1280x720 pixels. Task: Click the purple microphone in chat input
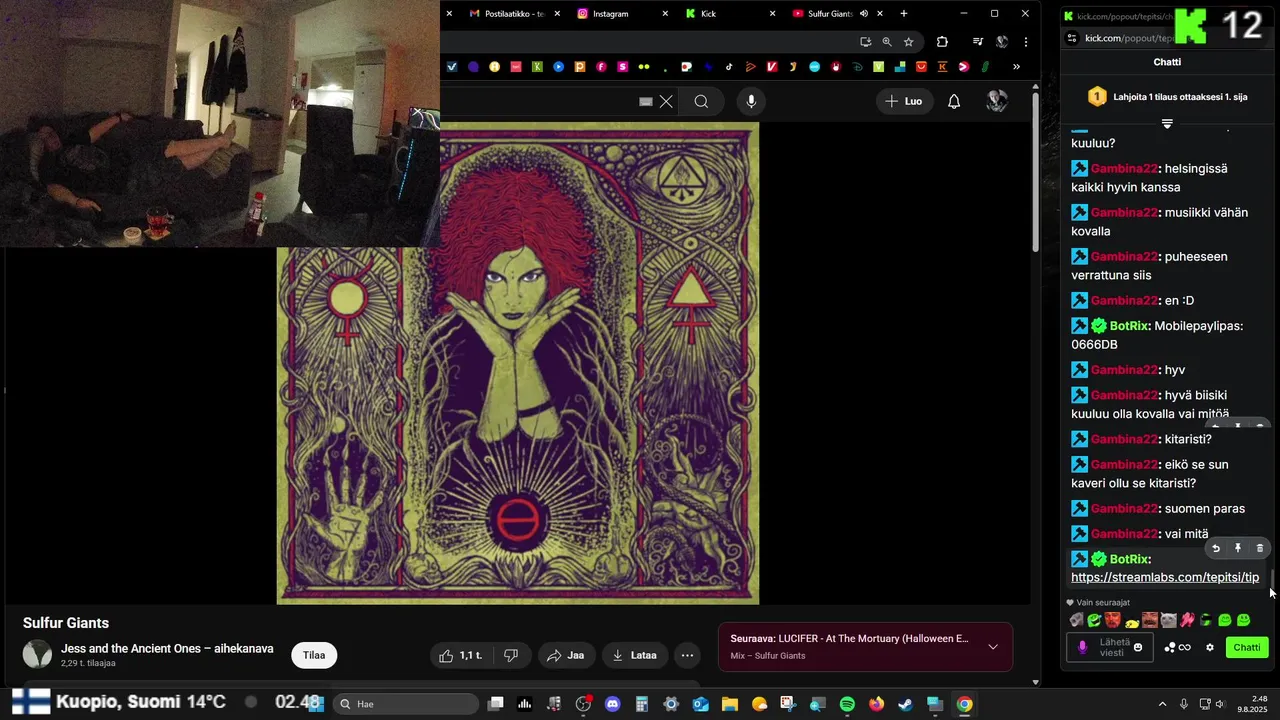[1082, 647]
